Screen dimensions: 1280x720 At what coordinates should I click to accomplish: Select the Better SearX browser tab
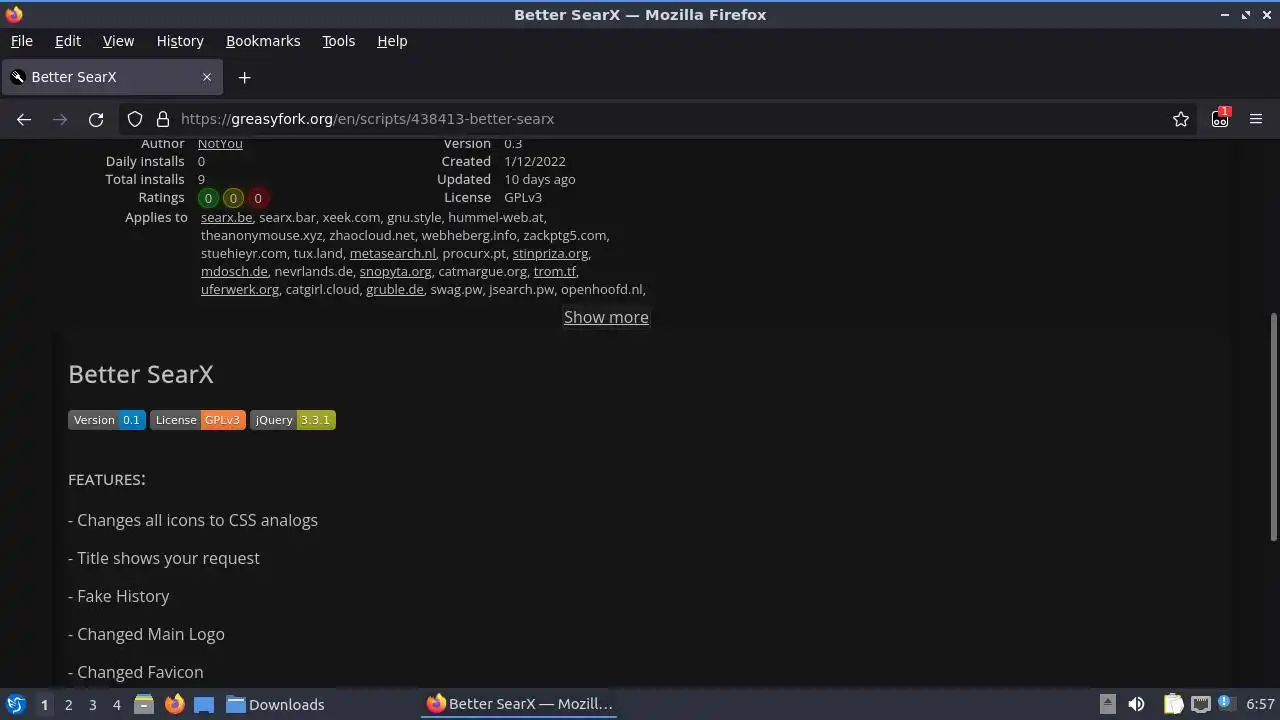coord(111,77)
